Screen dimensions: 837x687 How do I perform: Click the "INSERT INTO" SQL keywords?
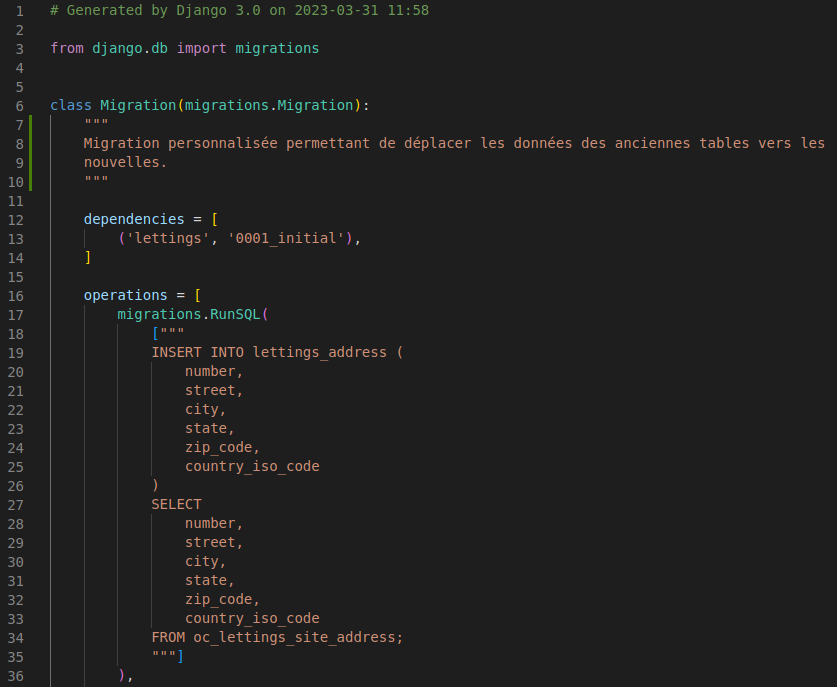point(197,352)
